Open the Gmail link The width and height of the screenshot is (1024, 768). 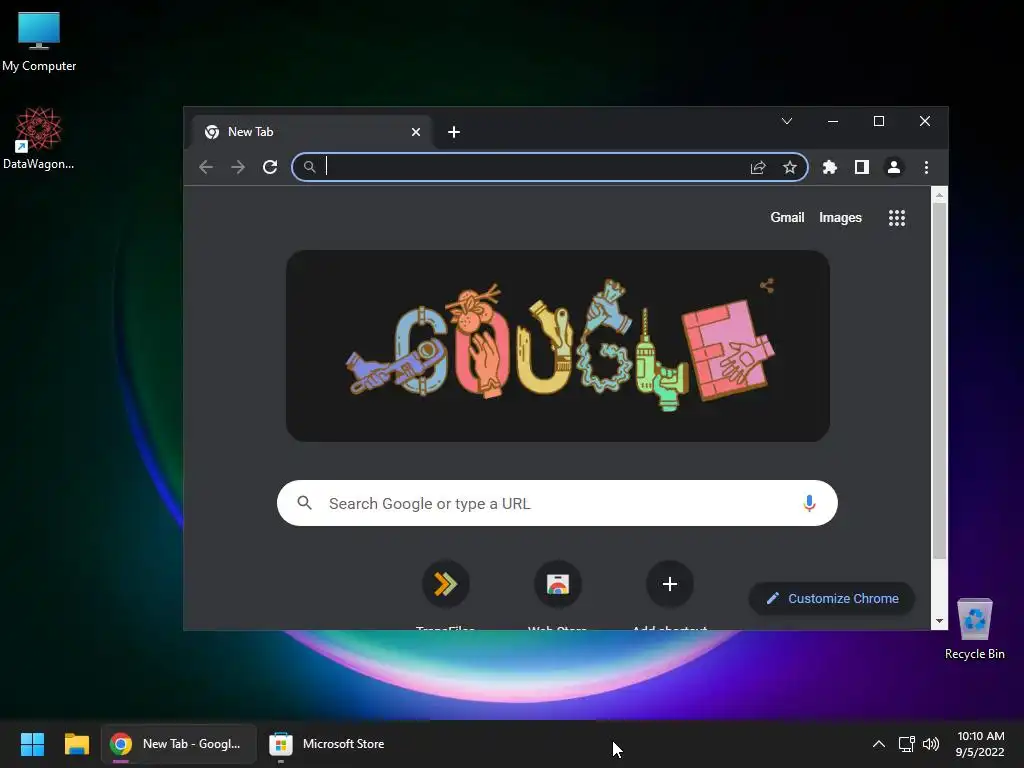point(787,217)
